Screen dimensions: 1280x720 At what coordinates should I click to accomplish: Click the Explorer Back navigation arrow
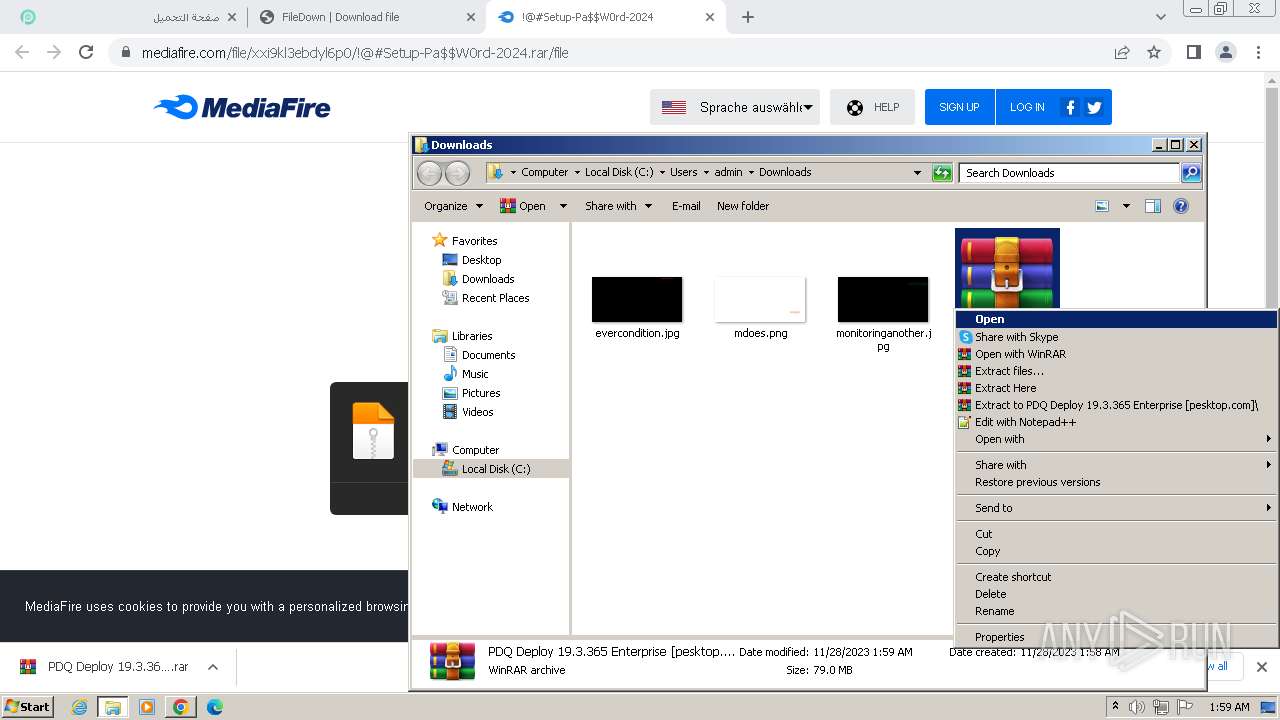click(429, 173)
